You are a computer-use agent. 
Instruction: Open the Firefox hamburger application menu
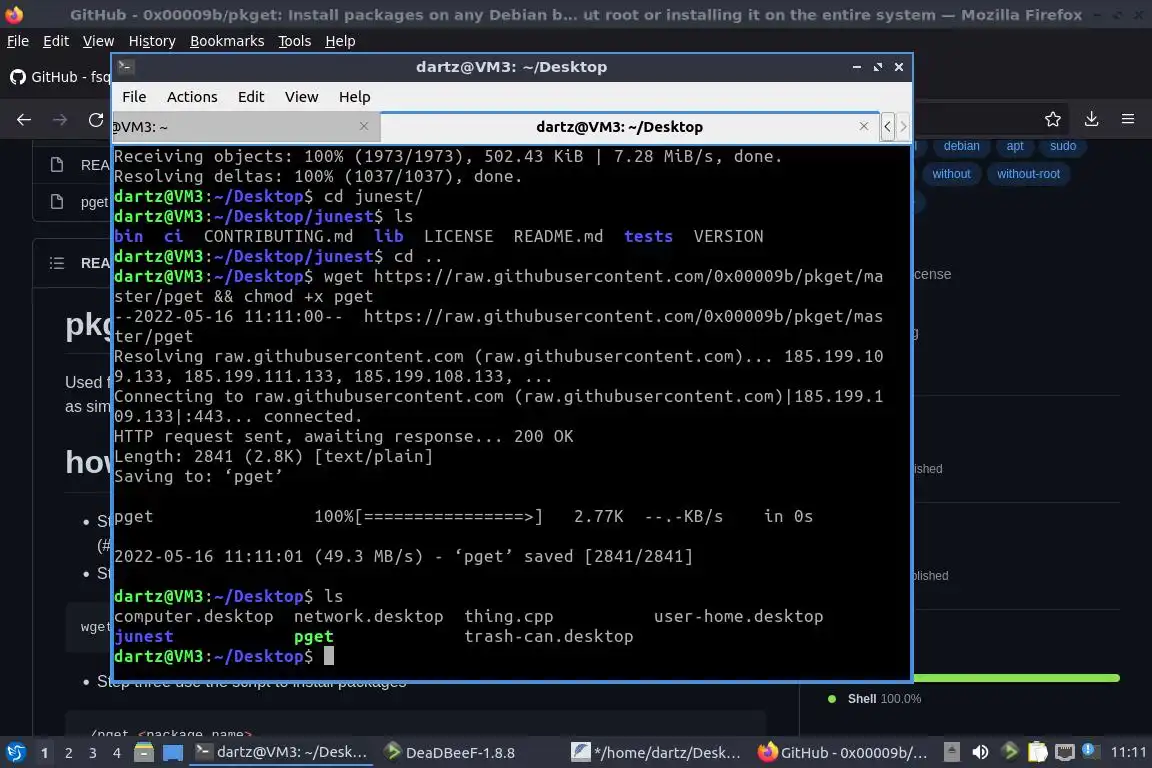(x=1128, y=119)
